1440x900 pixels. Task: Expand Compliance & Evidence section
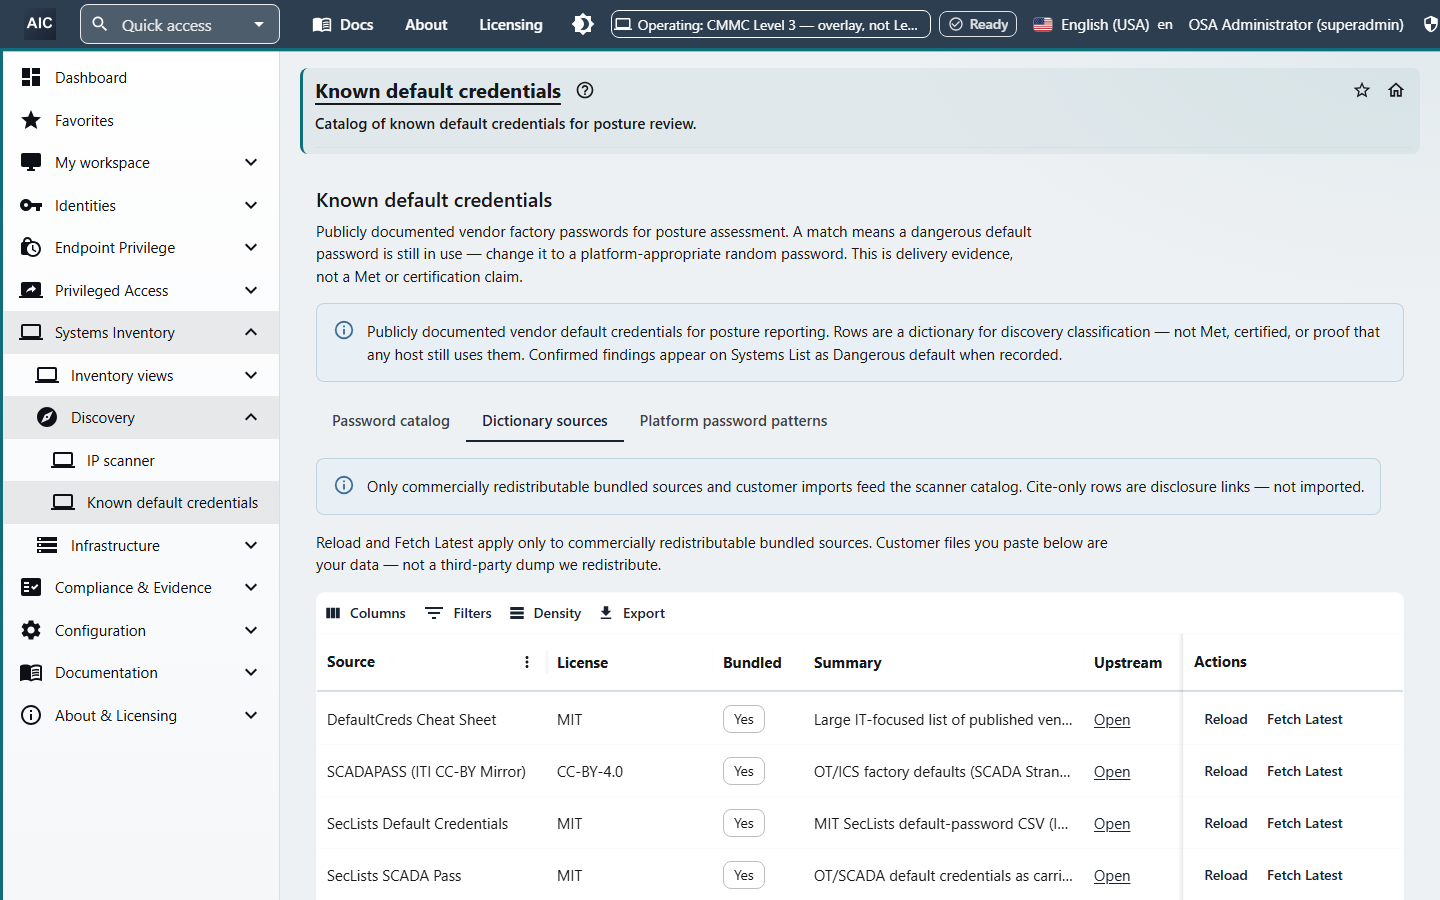point(141,587)
